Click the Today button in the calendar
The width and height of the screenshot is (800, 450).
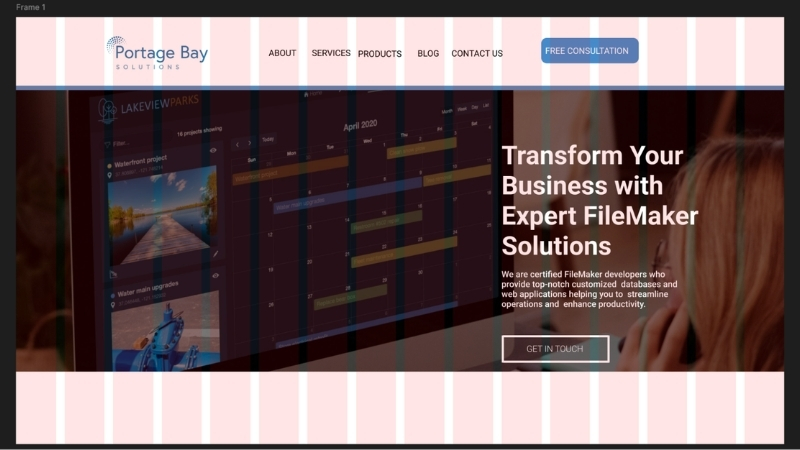[268, 140]
